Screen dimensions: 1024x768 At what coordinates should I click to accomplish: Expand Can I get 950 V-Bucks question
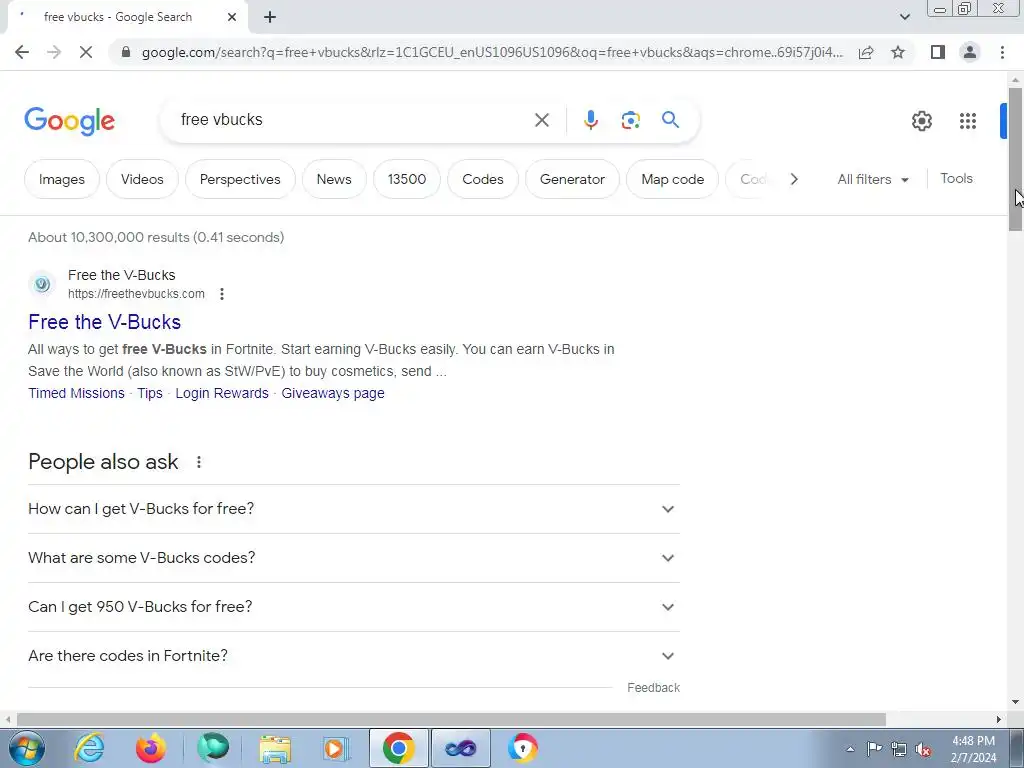pos(354,607)
